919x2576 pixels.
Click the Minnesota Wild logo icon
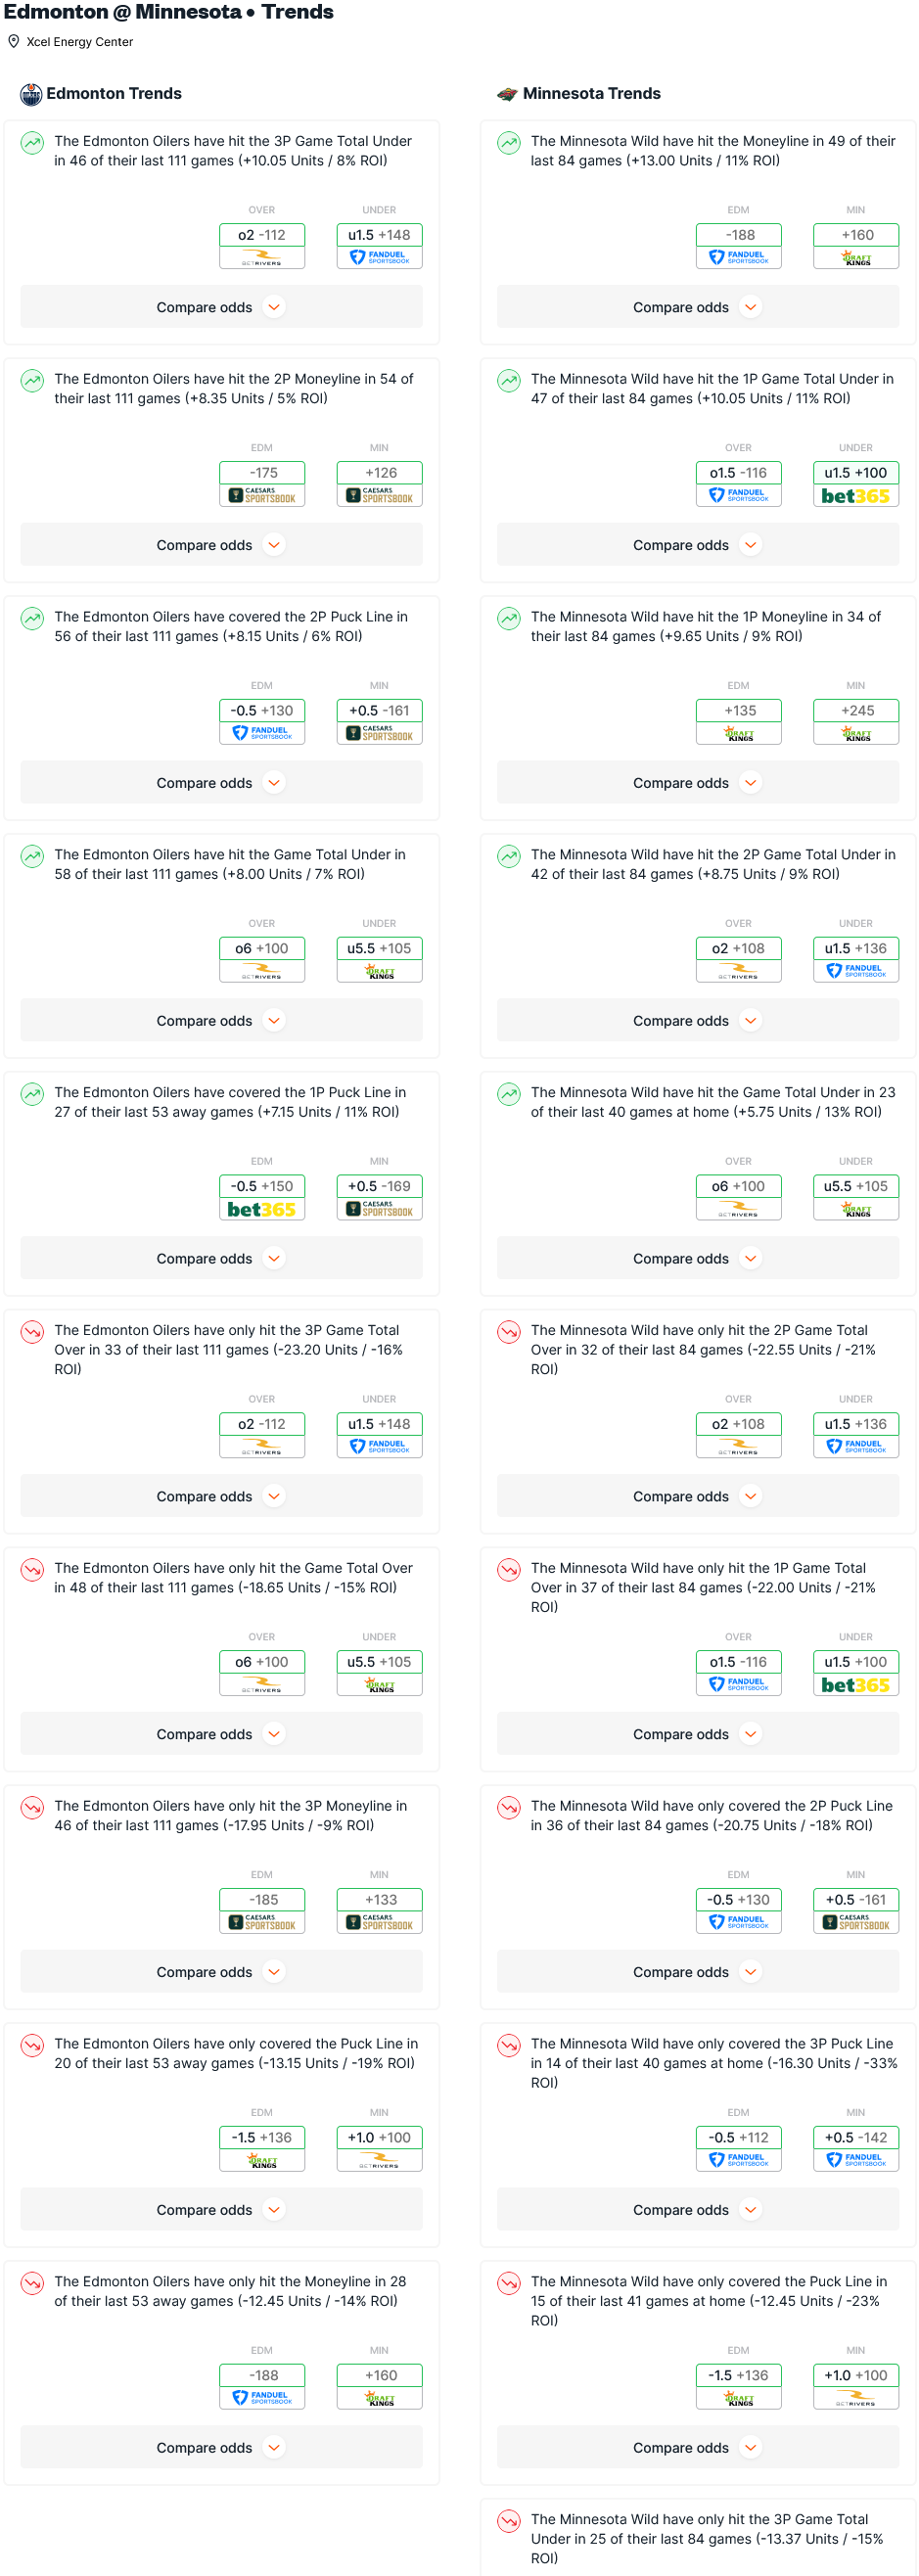(x=507, y=94)
